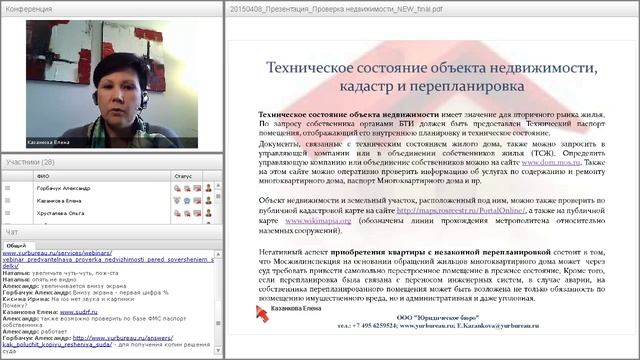Viewport: 640px width, 360px height.
Task: Click the screen sharing icon for Казанкова Елена
Action: point(197,200)
